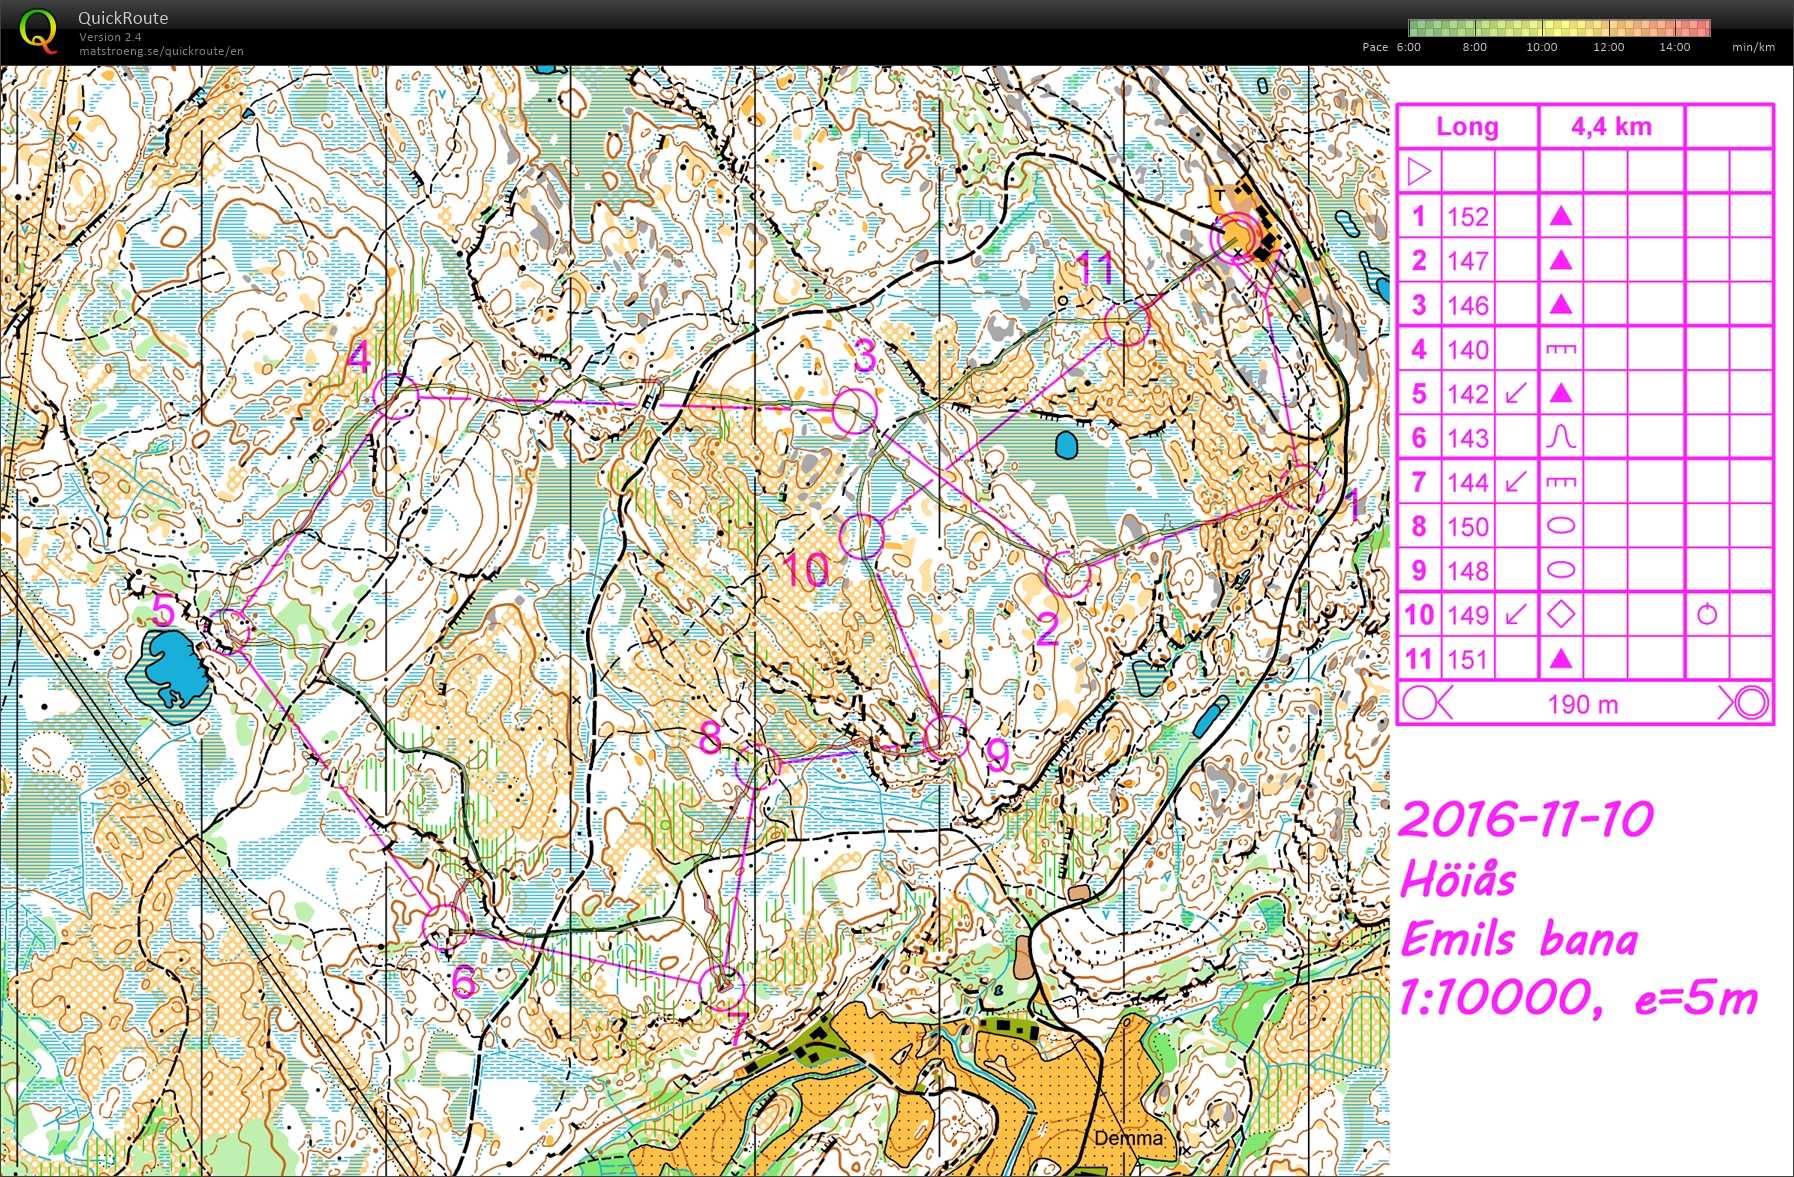The image size is (1794, 1177).
Task: Click the hill symbol in row 143
Action: [1560, 437]
